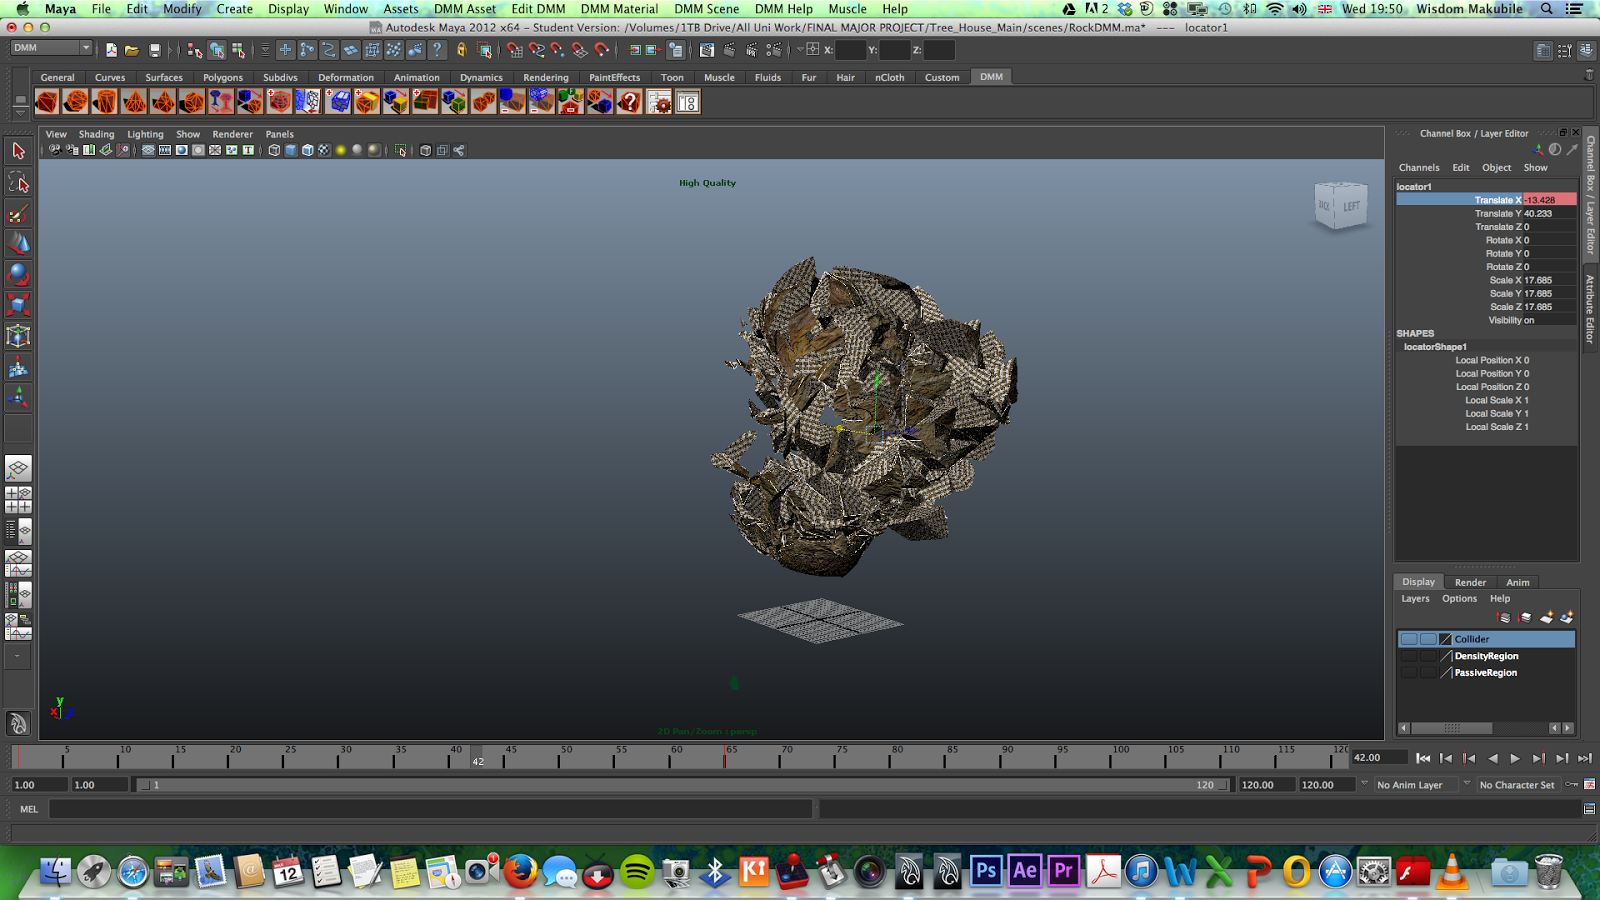This screenshot has width=1600, height=900.
Task: Open the No Anim Layer dropdown
Action: 1418,785
